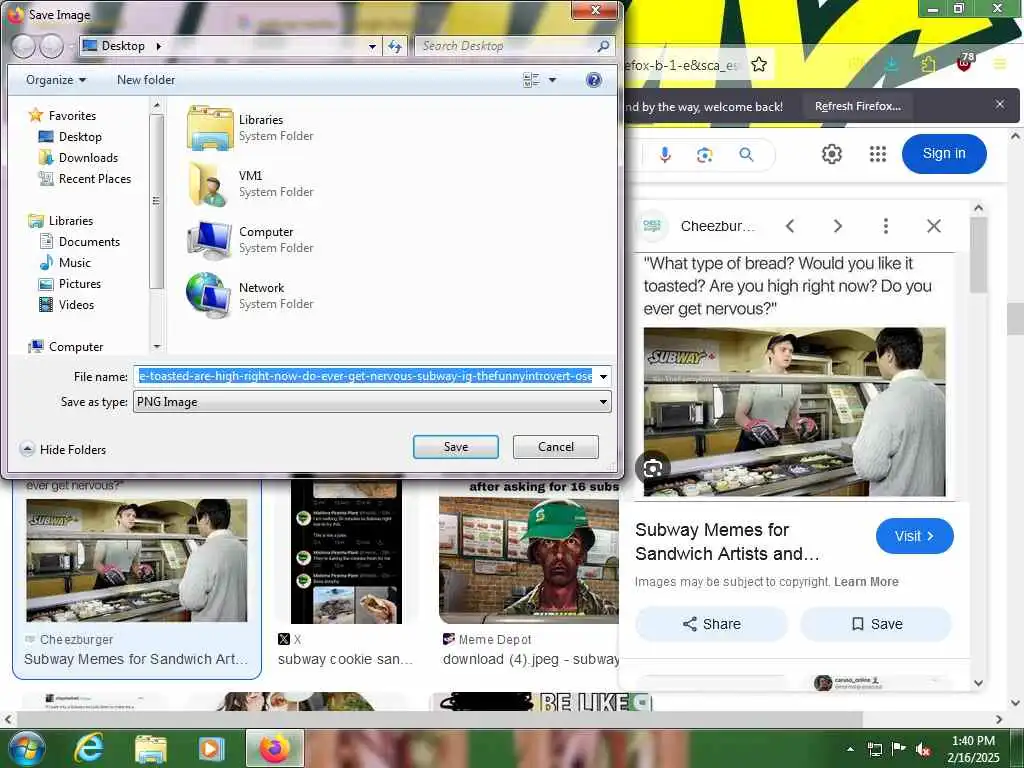Open Windows Media Player from the taskbar
This screenshot has width=1024, height=768.
point(211,748)
